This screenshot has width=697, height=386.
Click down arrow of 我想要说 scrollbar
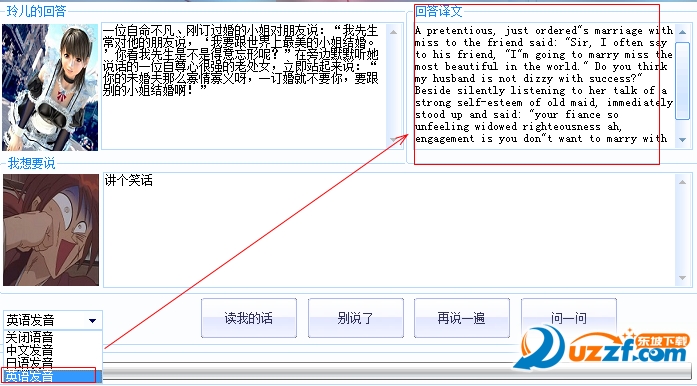coord(683,278)
